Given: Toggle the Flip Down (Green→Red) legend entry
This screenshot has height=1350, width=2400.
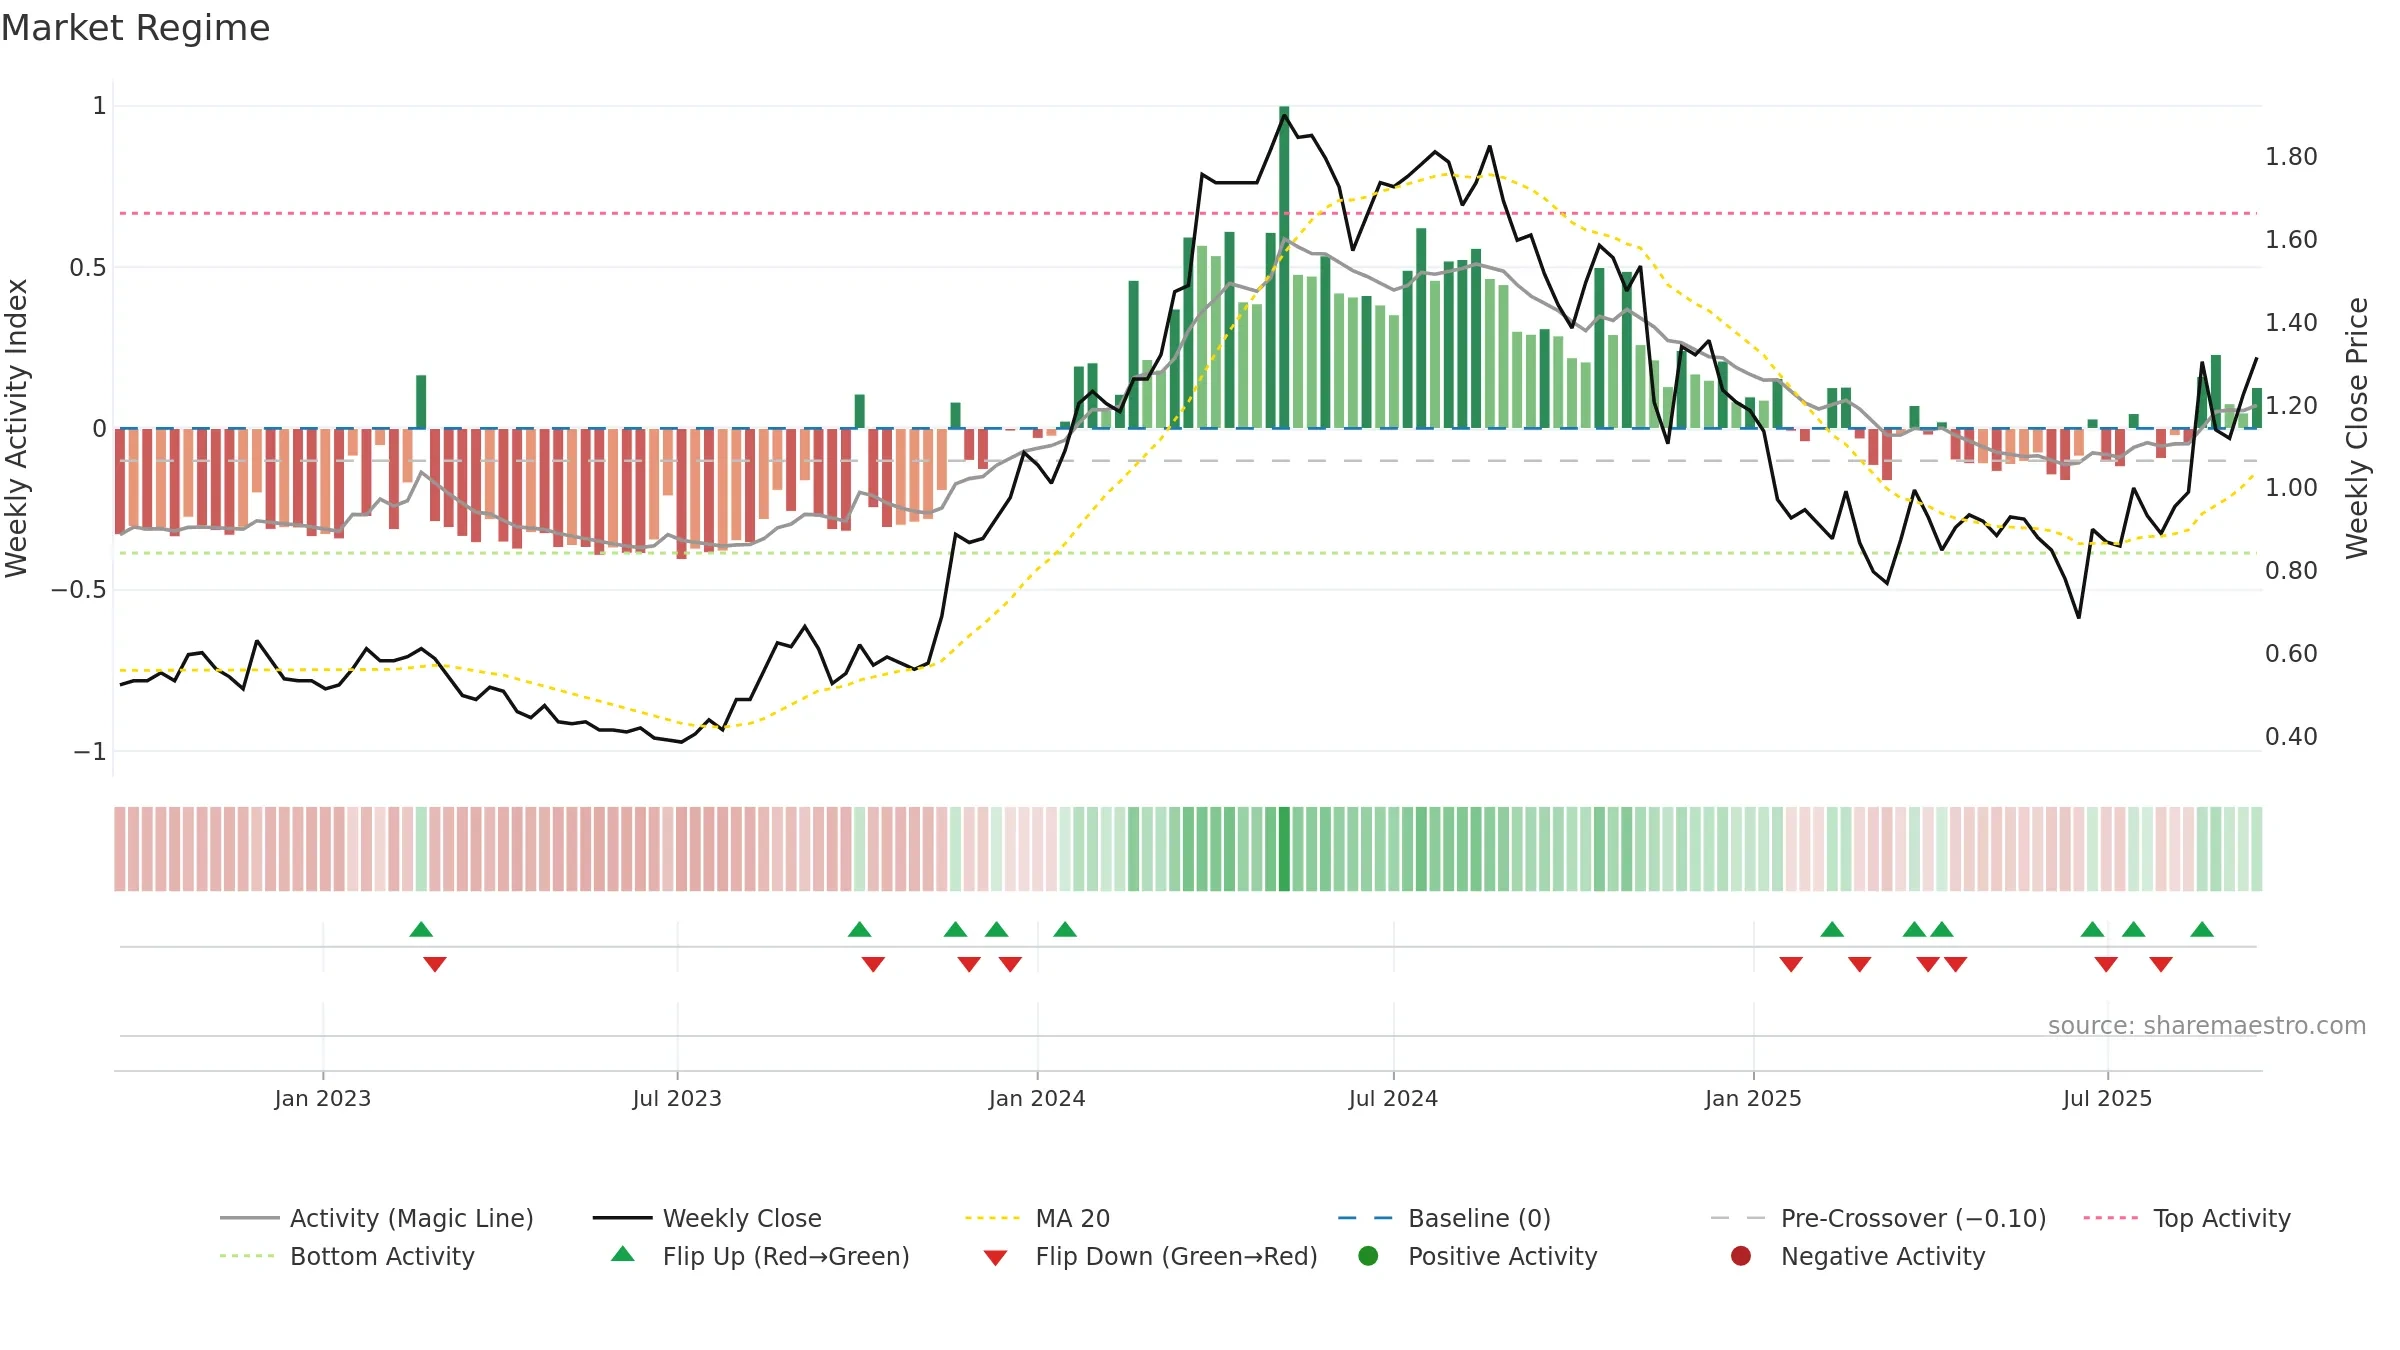Looking at the screenshot, I should pyautogui.click(x=1150, y=1256).
